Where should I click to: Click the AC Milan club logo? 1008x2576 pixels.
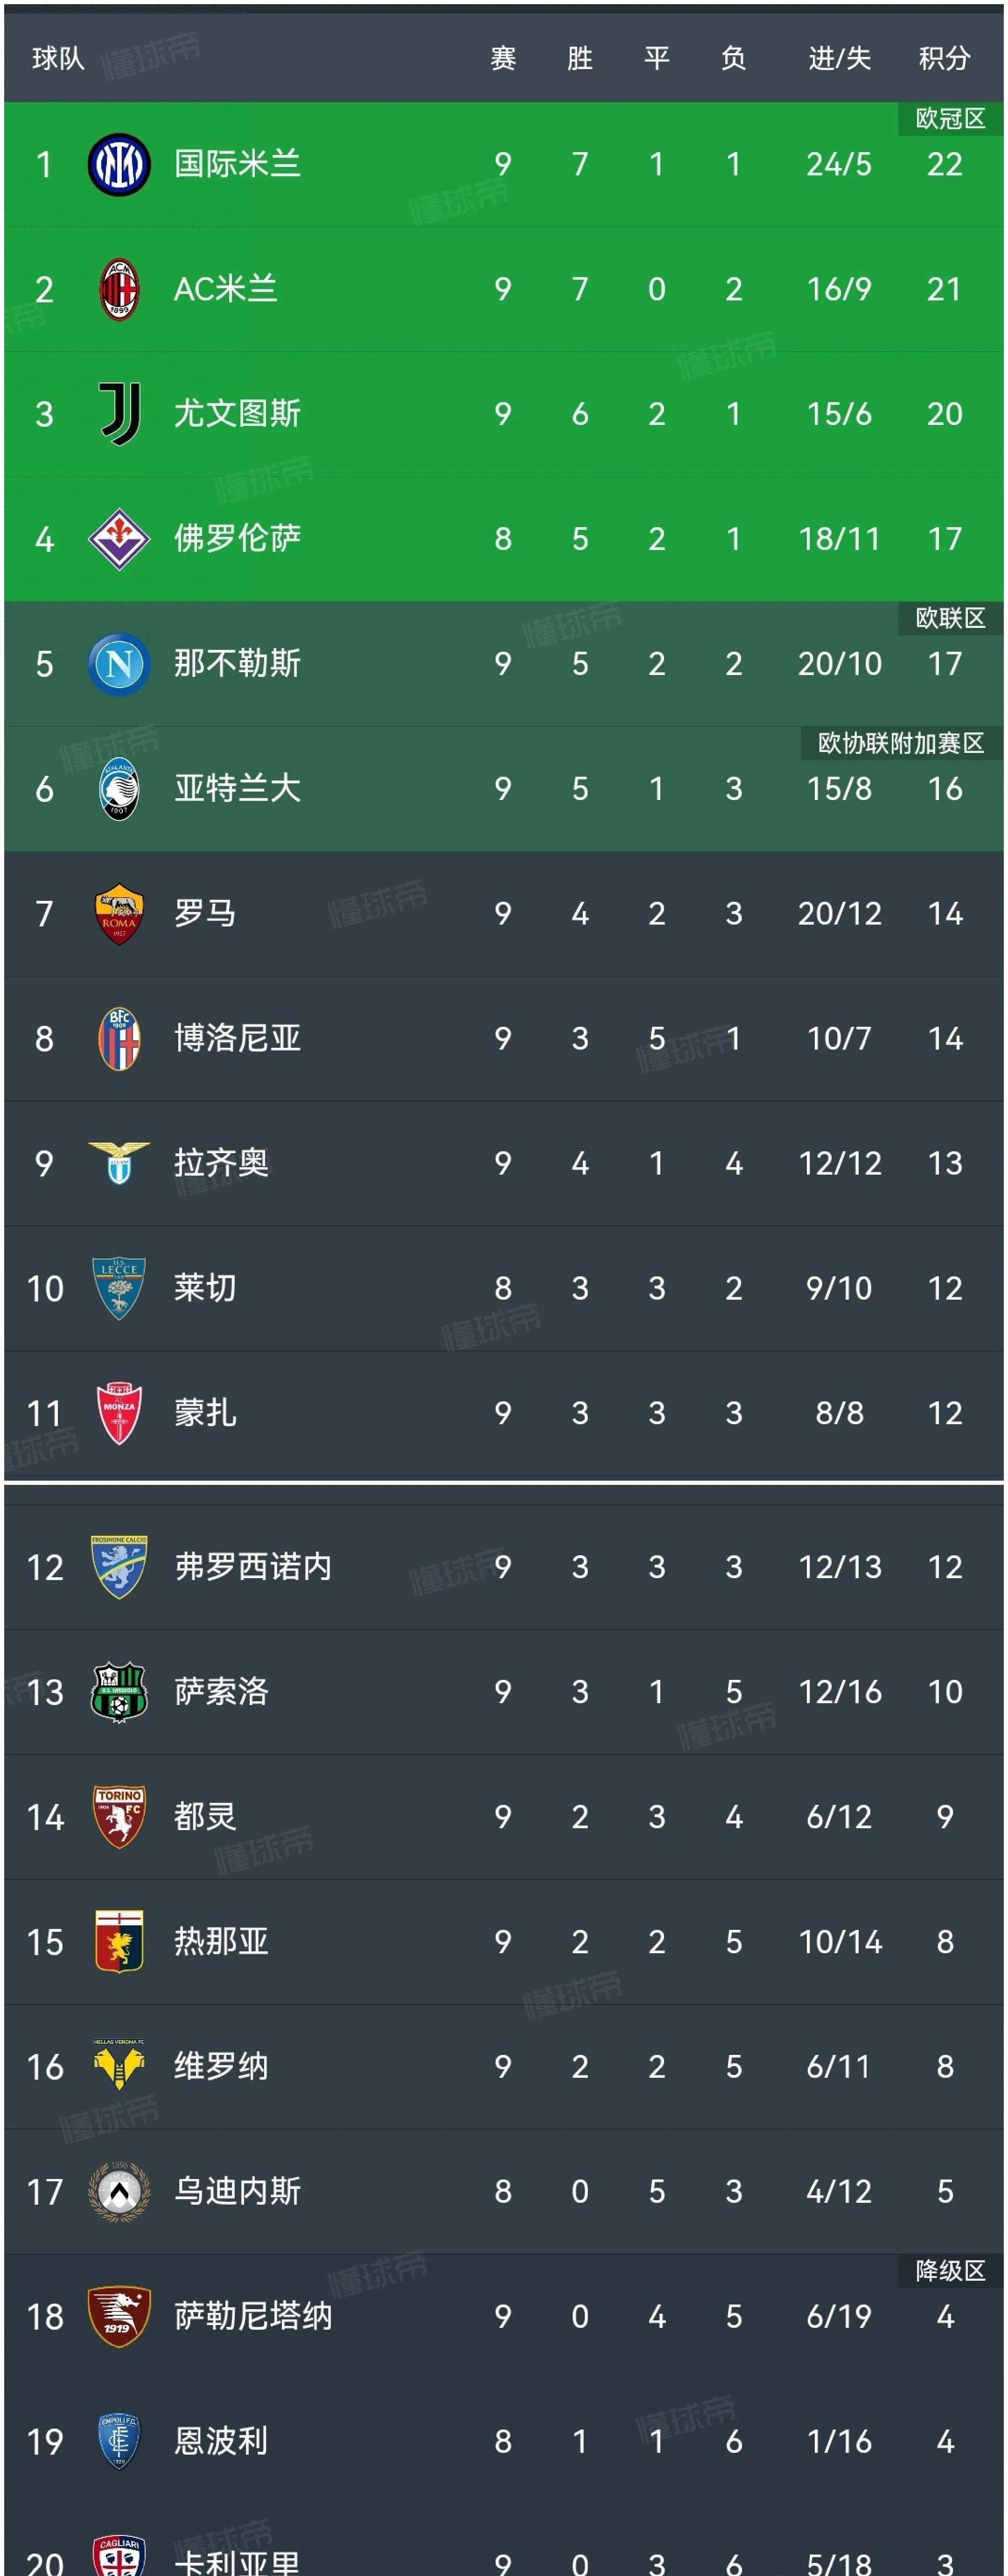tap(119, 289)
